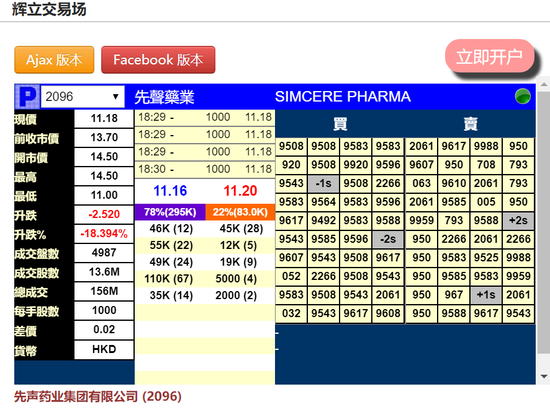Screen dimensions: 550x410
Task: Click the broker cell 708
Action: point(486,165)
